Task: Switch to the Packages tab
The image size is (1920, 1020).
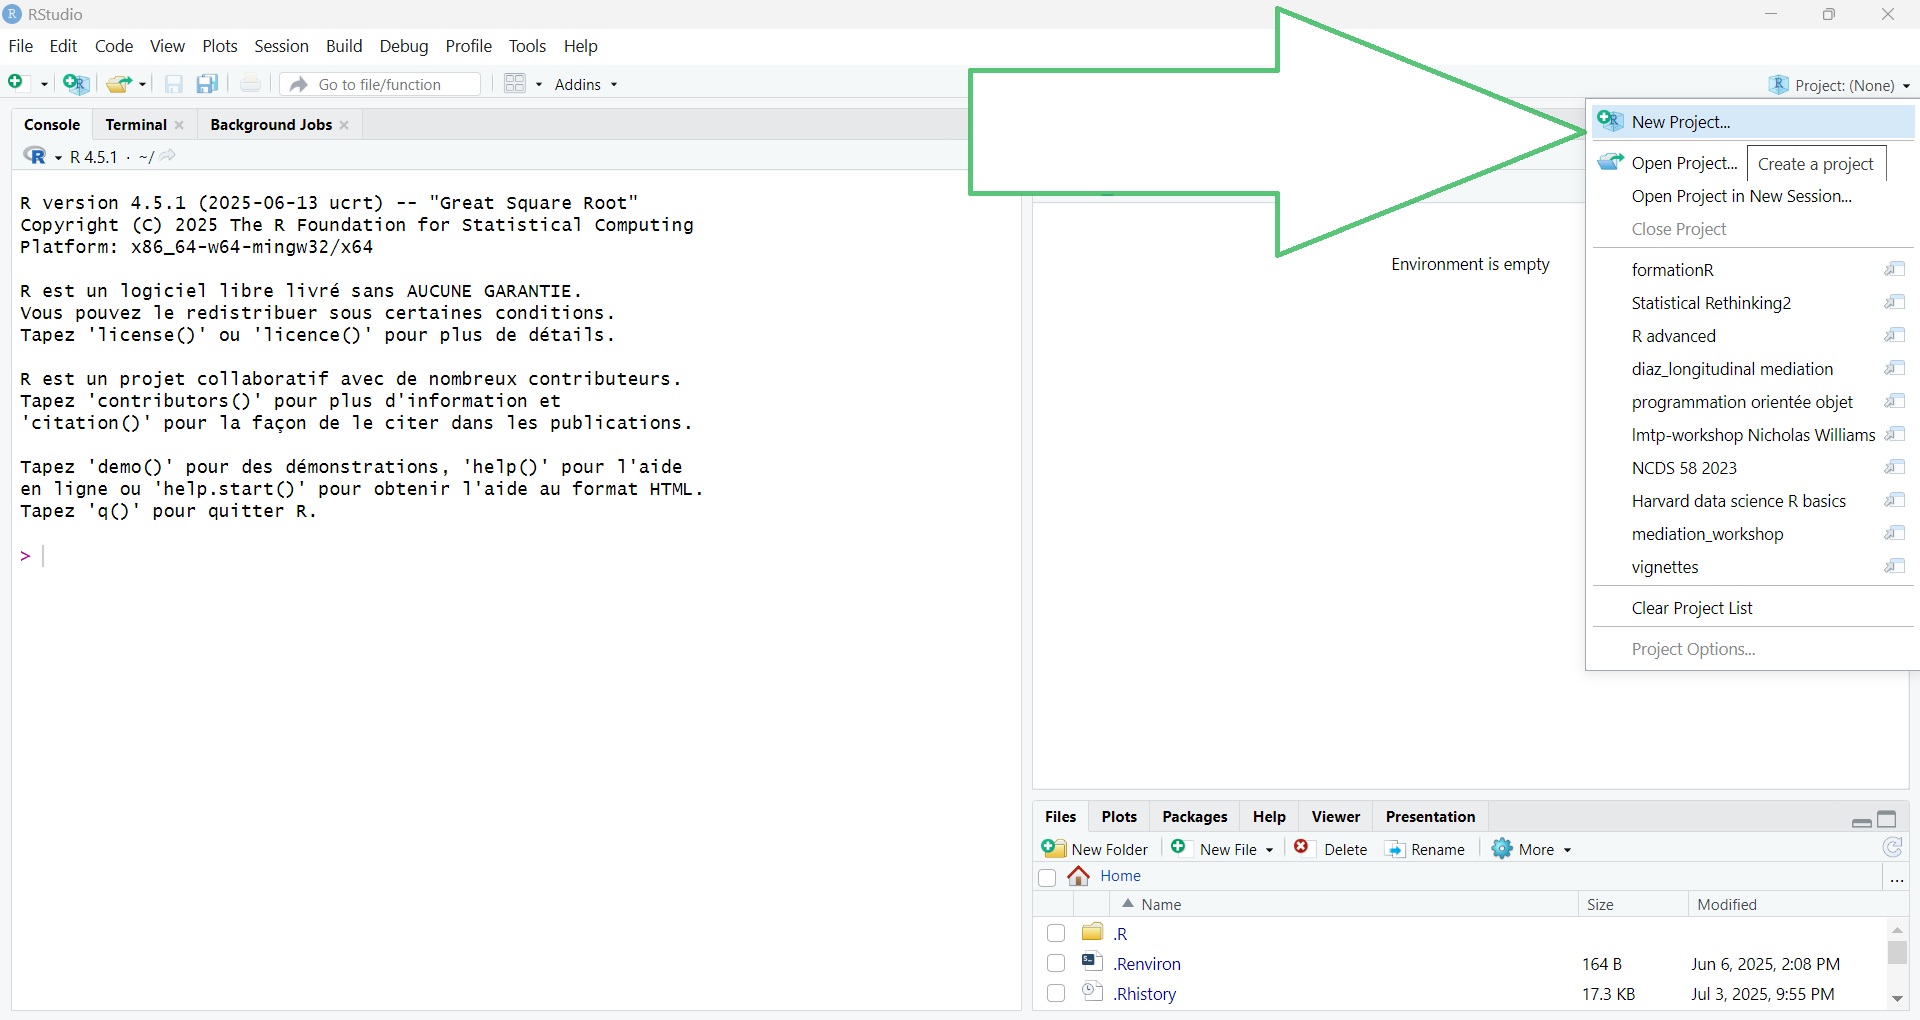Action: [1195, 817]
